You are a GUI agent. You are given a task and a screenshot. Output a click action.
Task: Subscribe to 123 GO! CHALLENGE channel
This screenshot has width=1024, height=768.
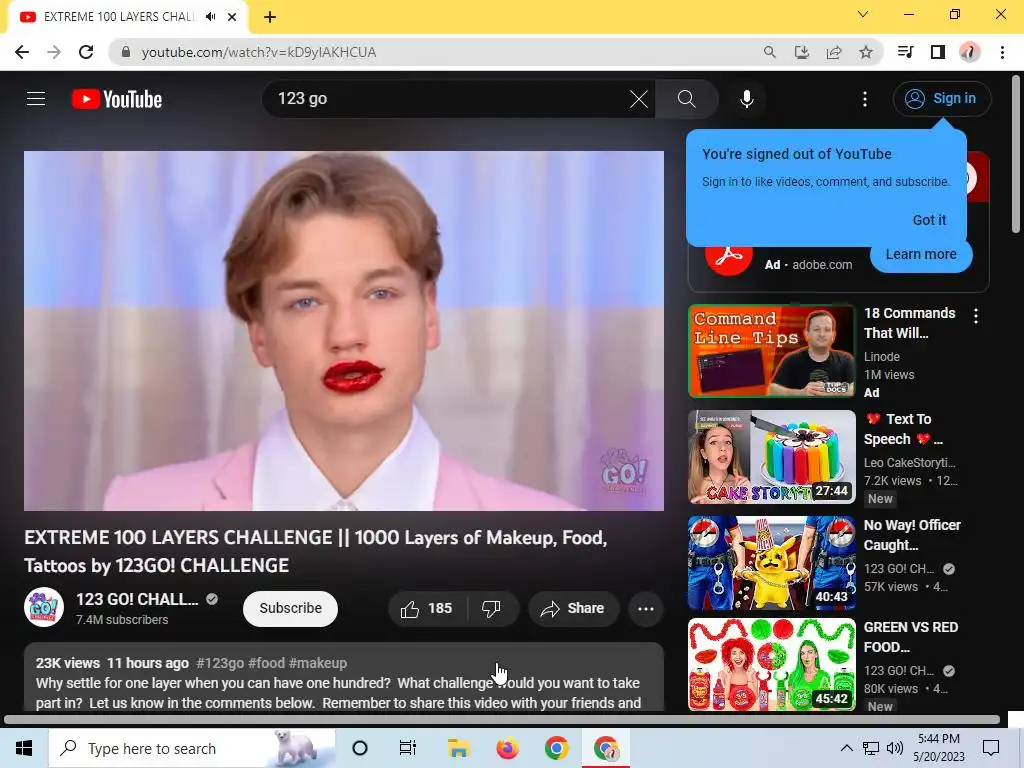290,609
